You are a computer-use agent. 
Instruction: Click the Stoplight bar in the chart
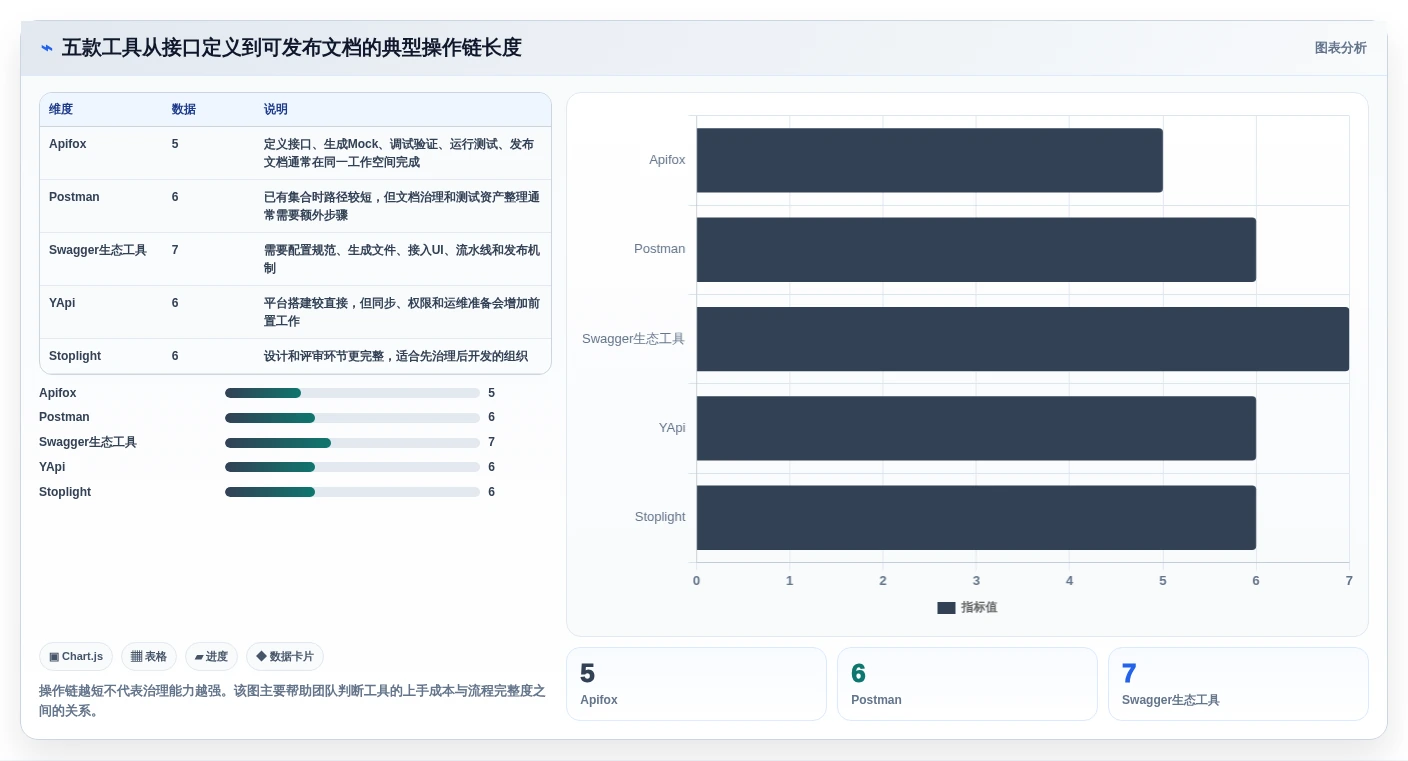point(976,517)
